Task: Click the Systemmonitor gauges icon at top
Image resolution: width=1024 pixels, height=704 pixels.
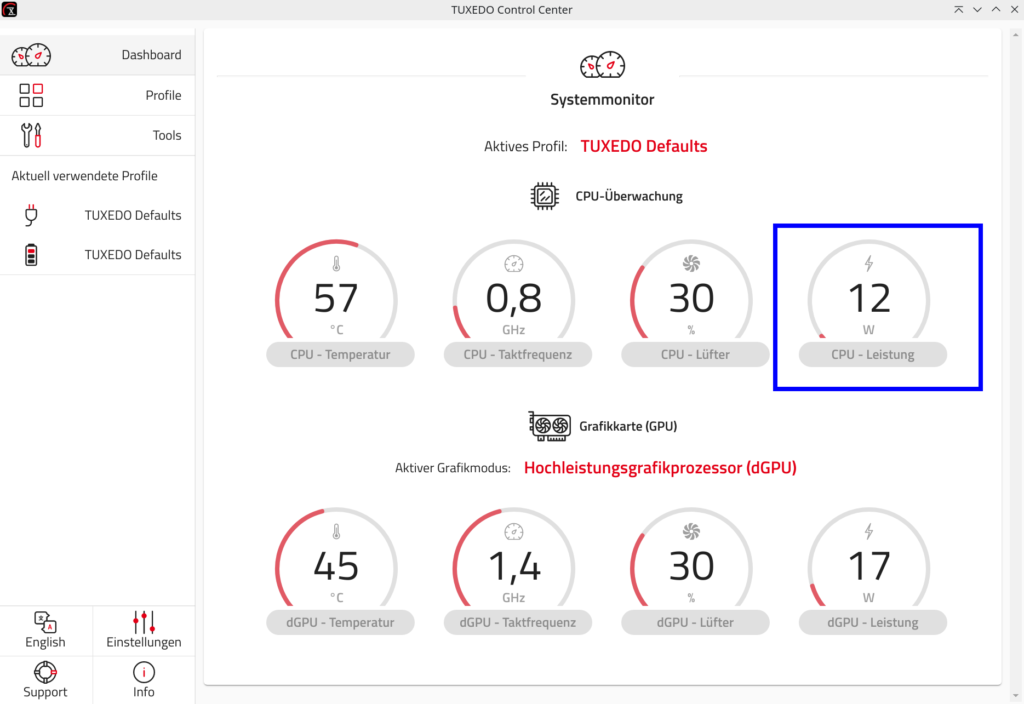Action: [602, 66]
